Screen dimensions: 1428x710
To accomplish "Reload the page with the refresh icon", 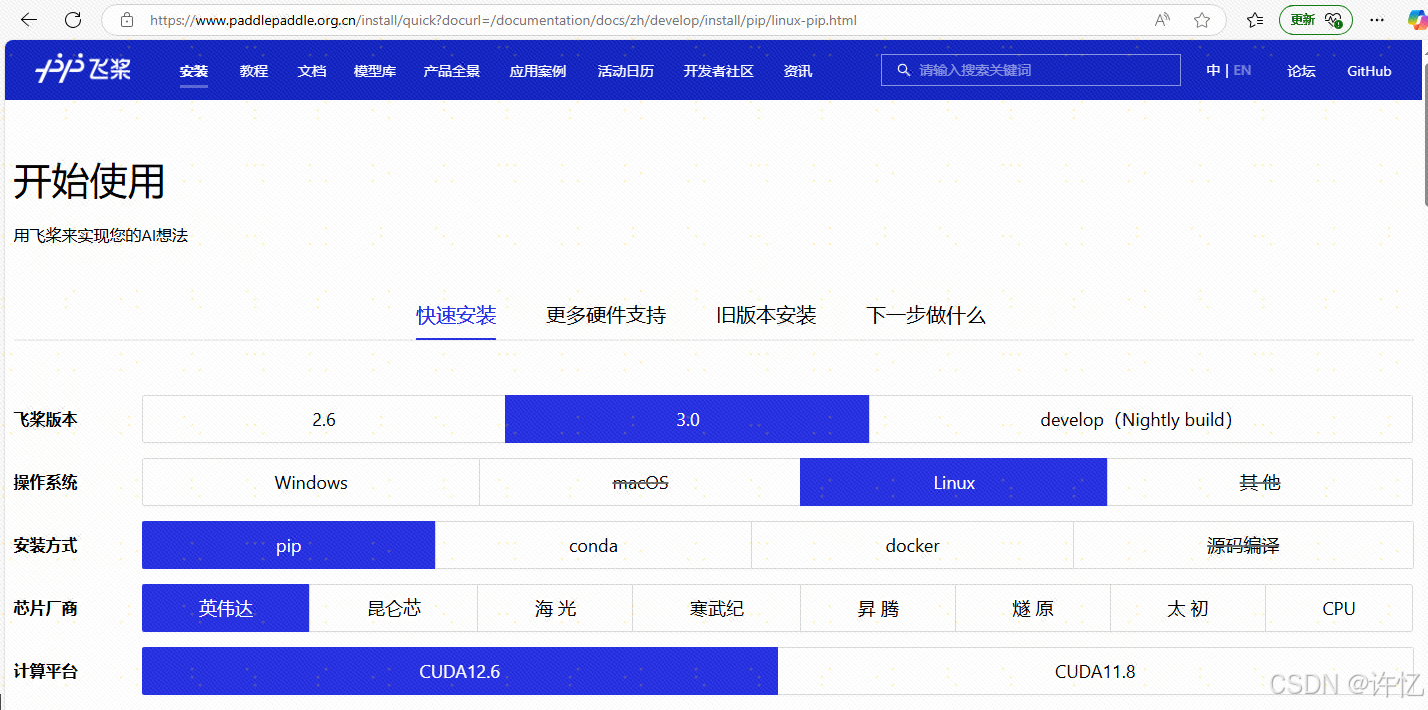I will pos(73,20).
